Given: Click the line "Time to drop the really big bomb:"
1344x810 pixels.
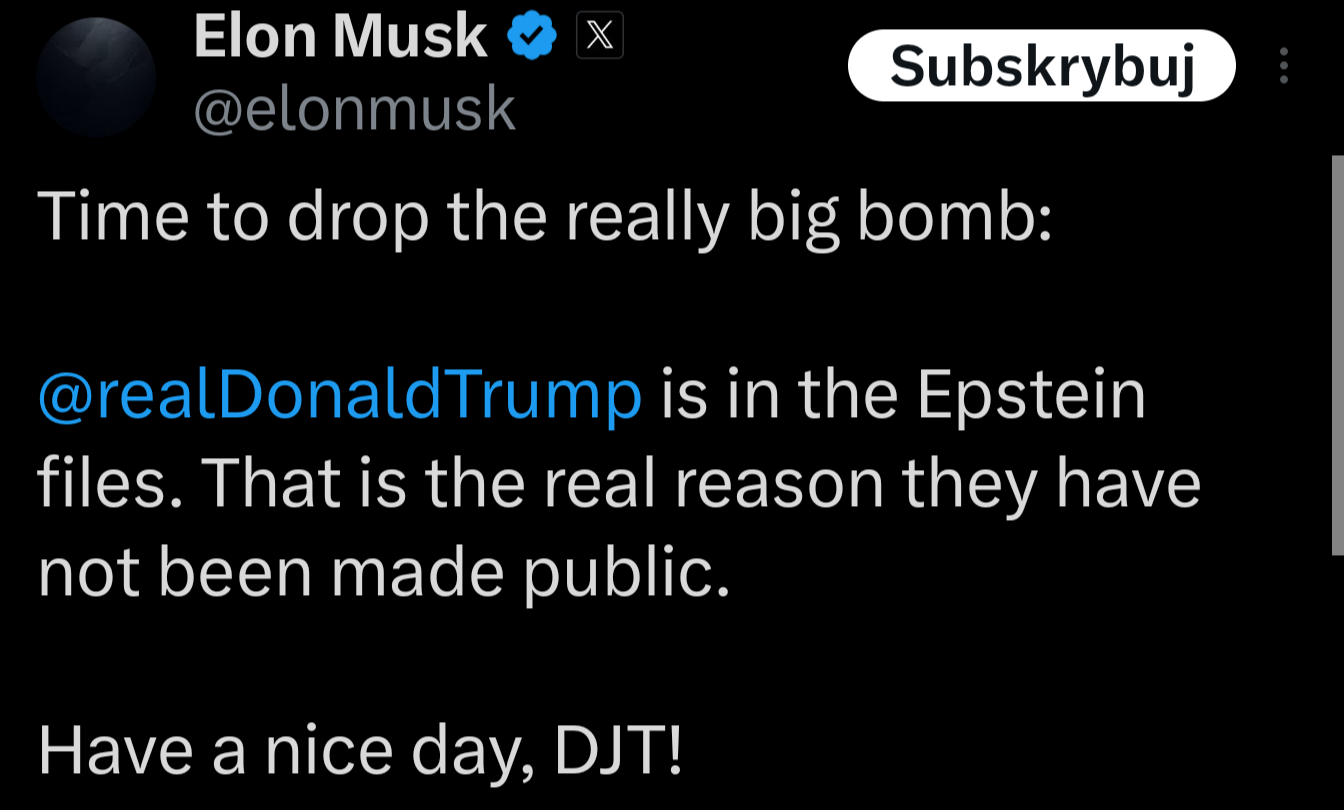Looking at the screenshot, I should [545, 217].
